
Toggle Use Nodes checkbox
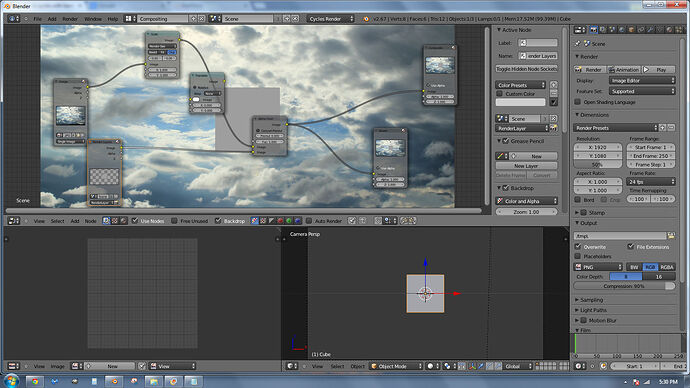[x=135, y=221]
